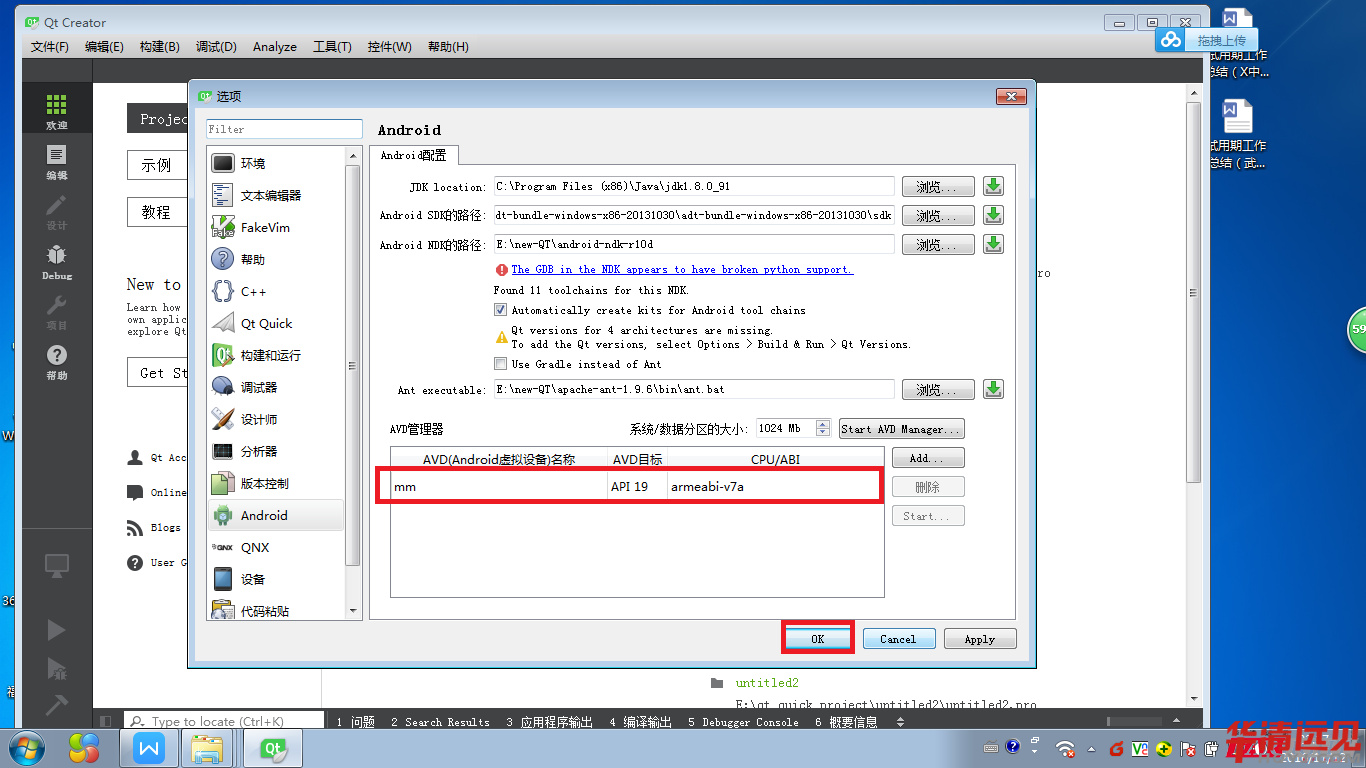Open the Version Control (版本控制) category
The image size is (1366, 768).
point(264,484)
